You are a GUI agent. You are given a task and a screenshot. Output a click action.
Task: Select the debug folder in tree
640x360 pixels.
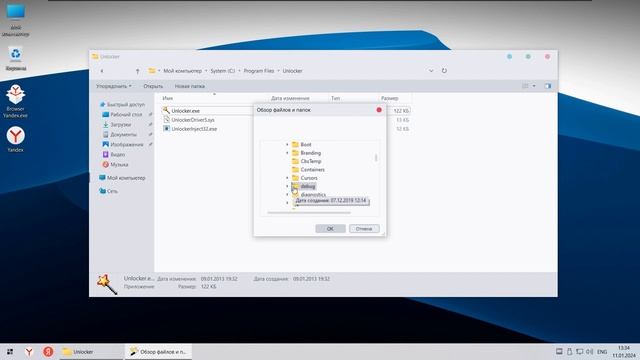pyautogui.click(x=308, y=187)
